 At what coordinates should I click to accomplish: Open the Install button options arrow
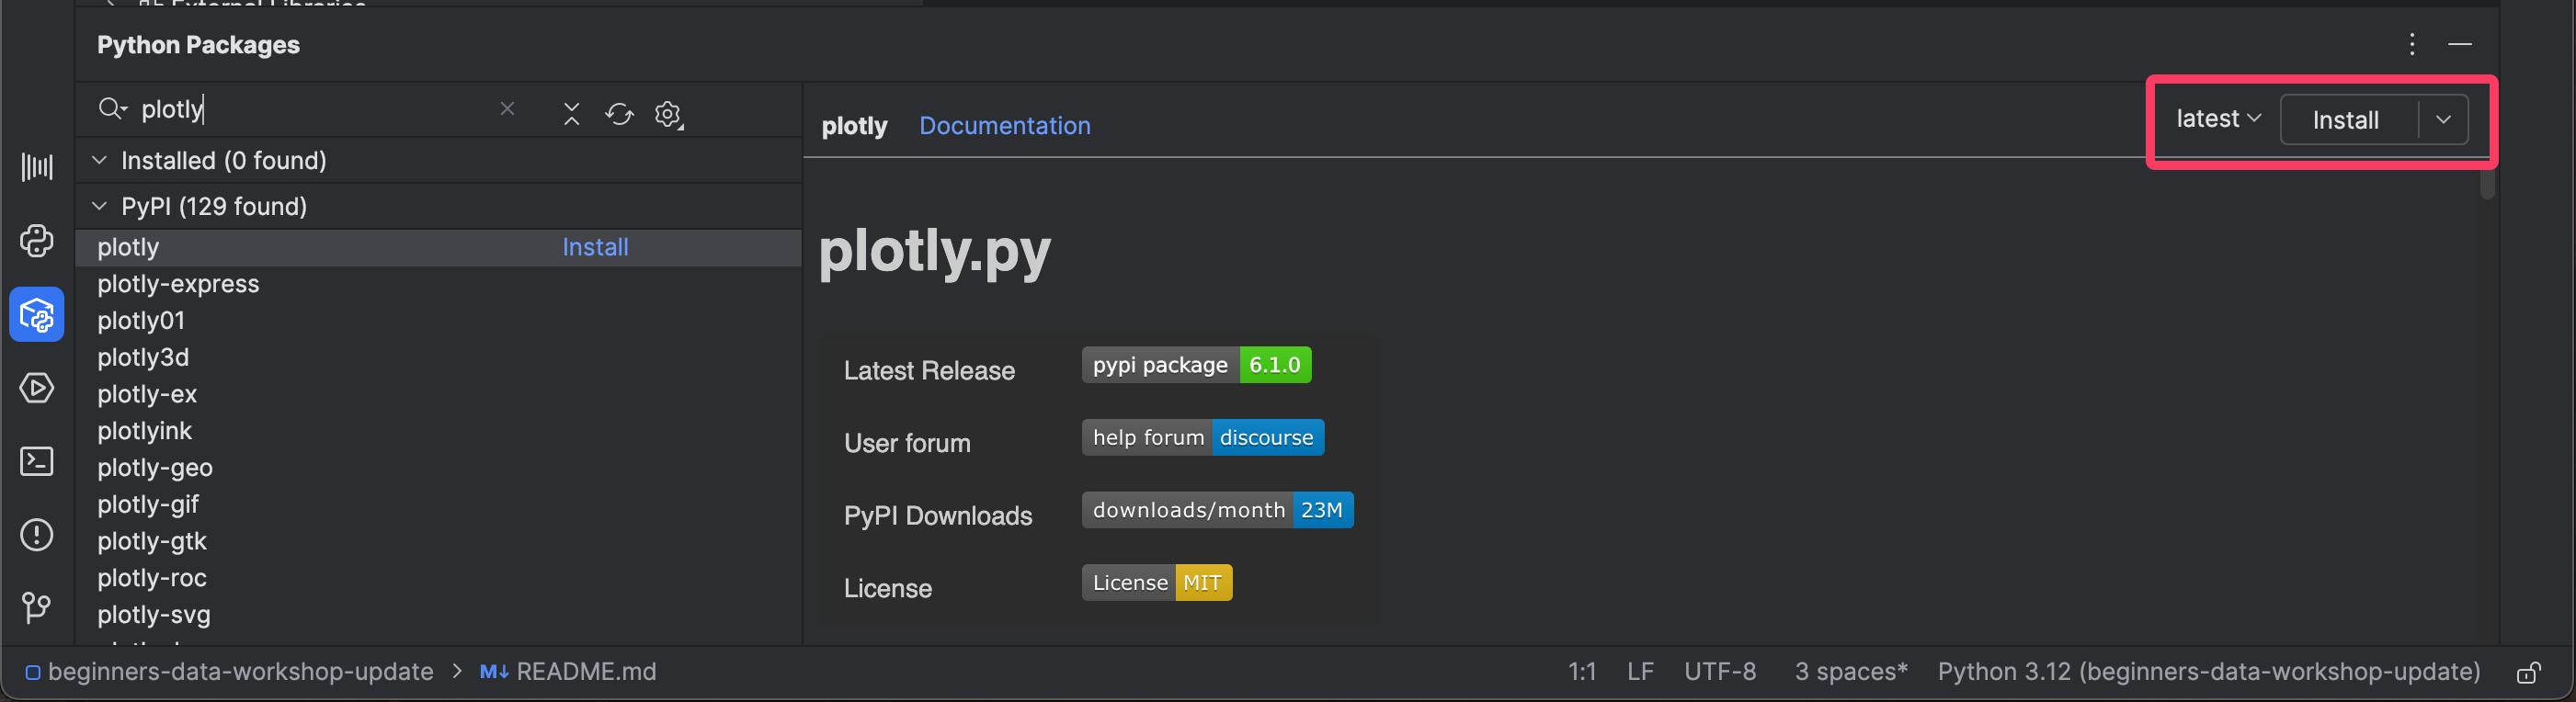2443,120
